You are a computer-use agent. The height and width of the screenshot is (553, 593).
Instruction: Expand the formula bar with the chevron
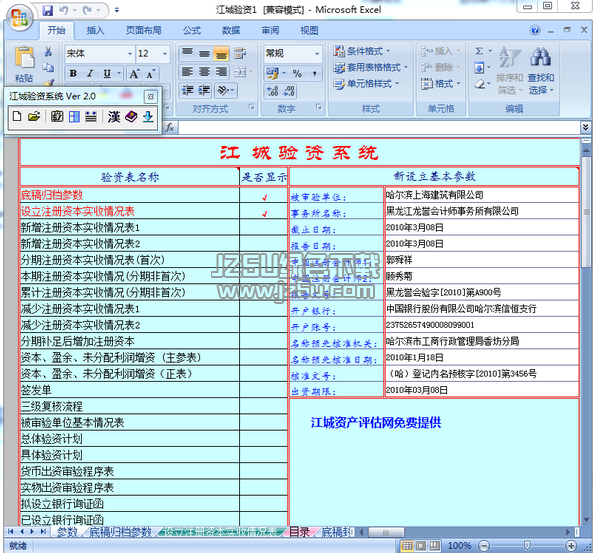tap(585, 127)
